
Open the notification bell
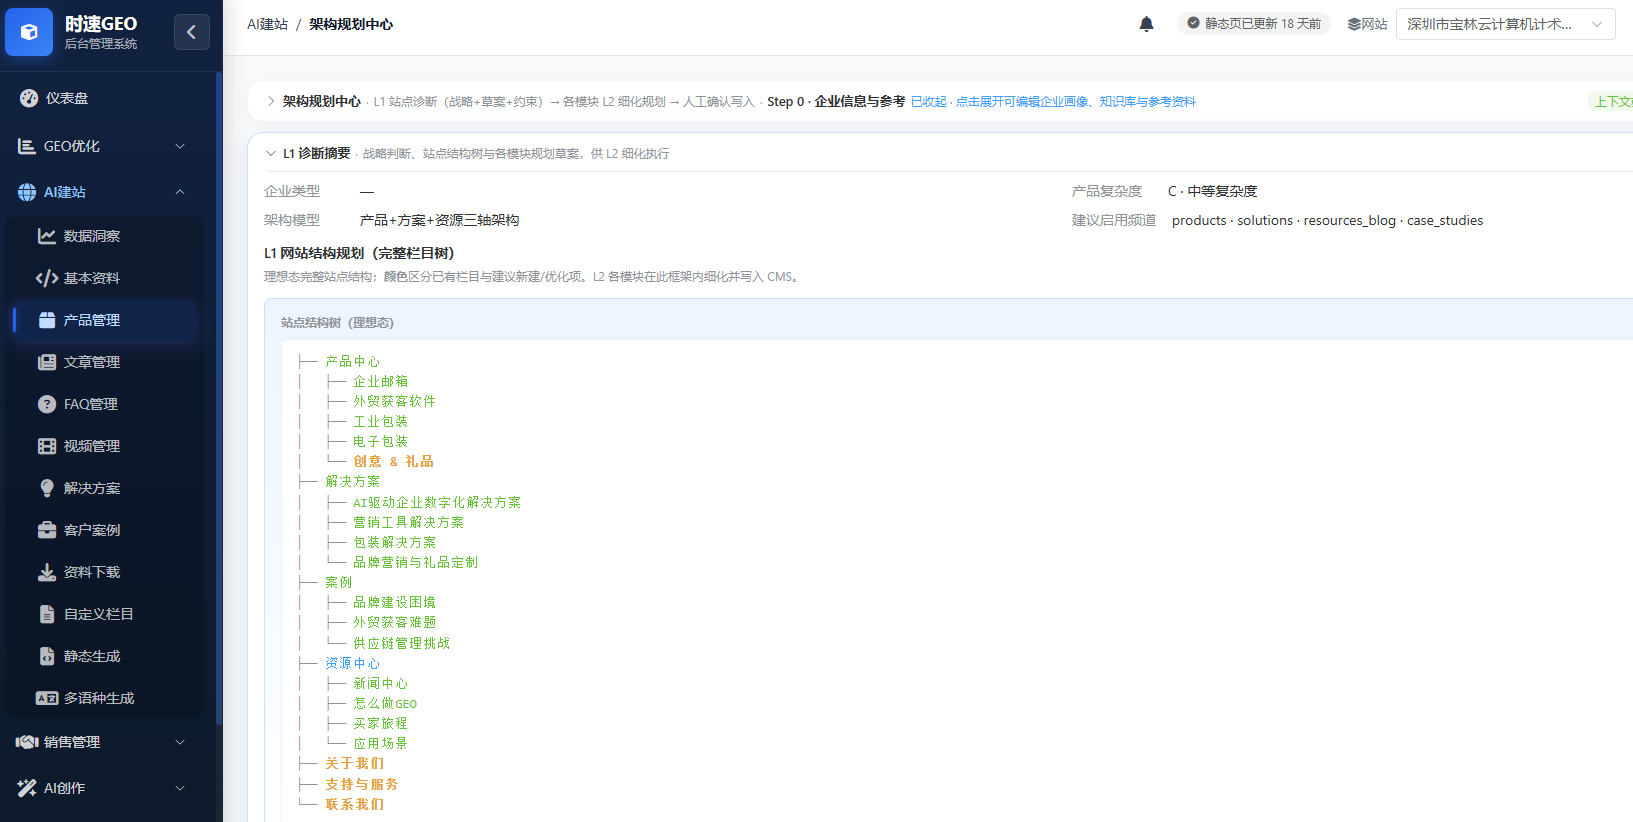point(1146,24)
